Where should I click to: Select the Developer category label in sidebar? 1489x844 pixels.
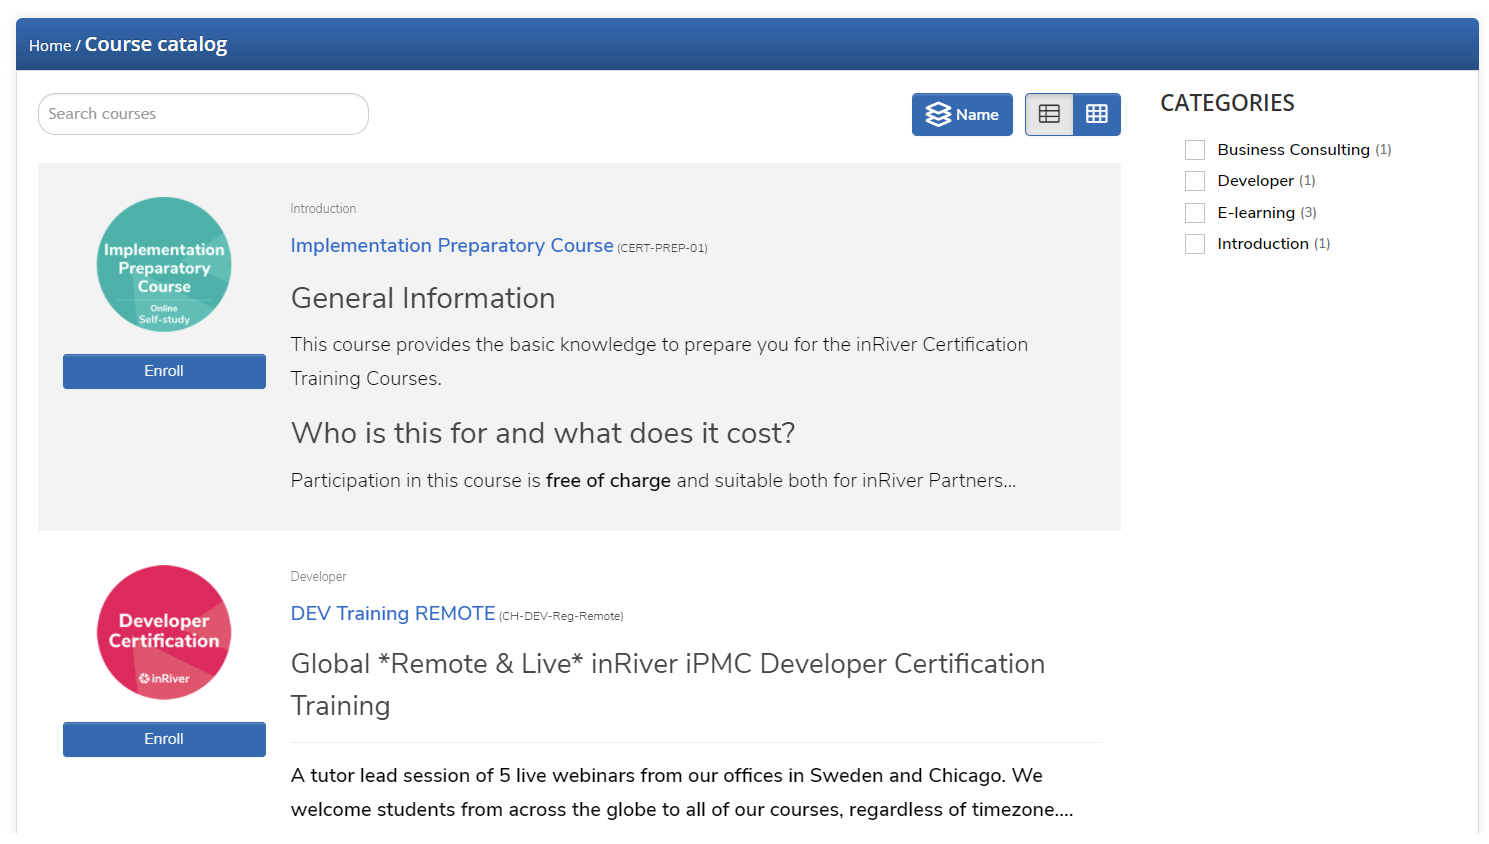click(x=1255, y=181)
